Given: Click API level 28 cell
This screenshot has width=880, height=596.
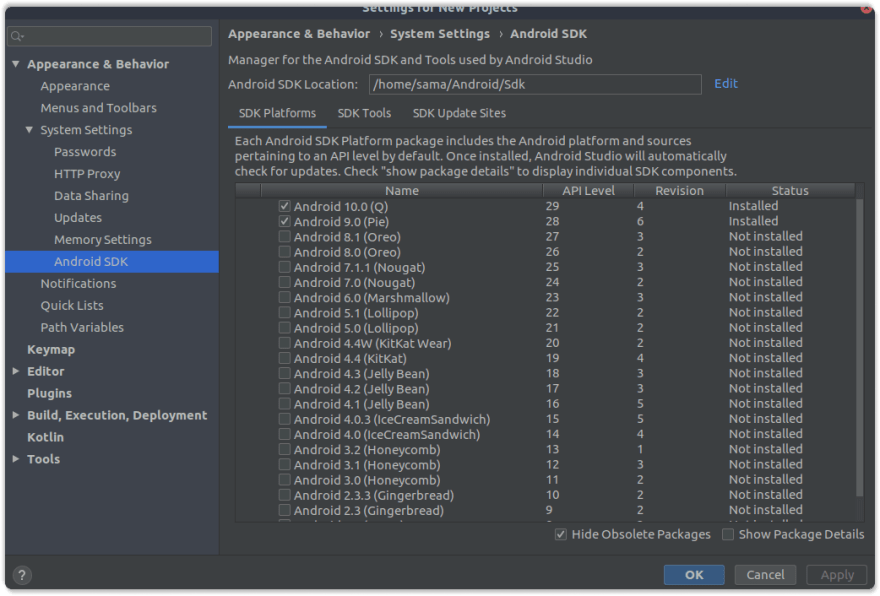Looking at the screenshot, I should (552, 222).
